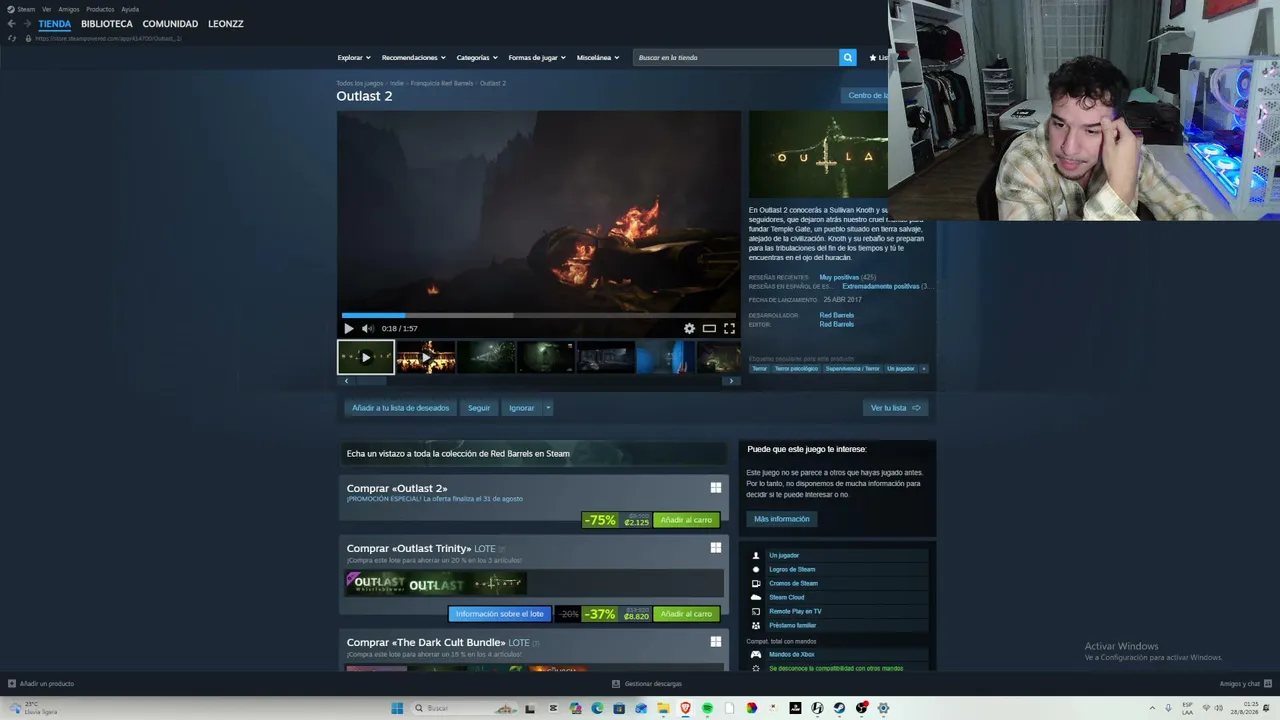1280x720 pixels.
Task: Go forward with the Steam forward arrow
Action: click(27, 24)
